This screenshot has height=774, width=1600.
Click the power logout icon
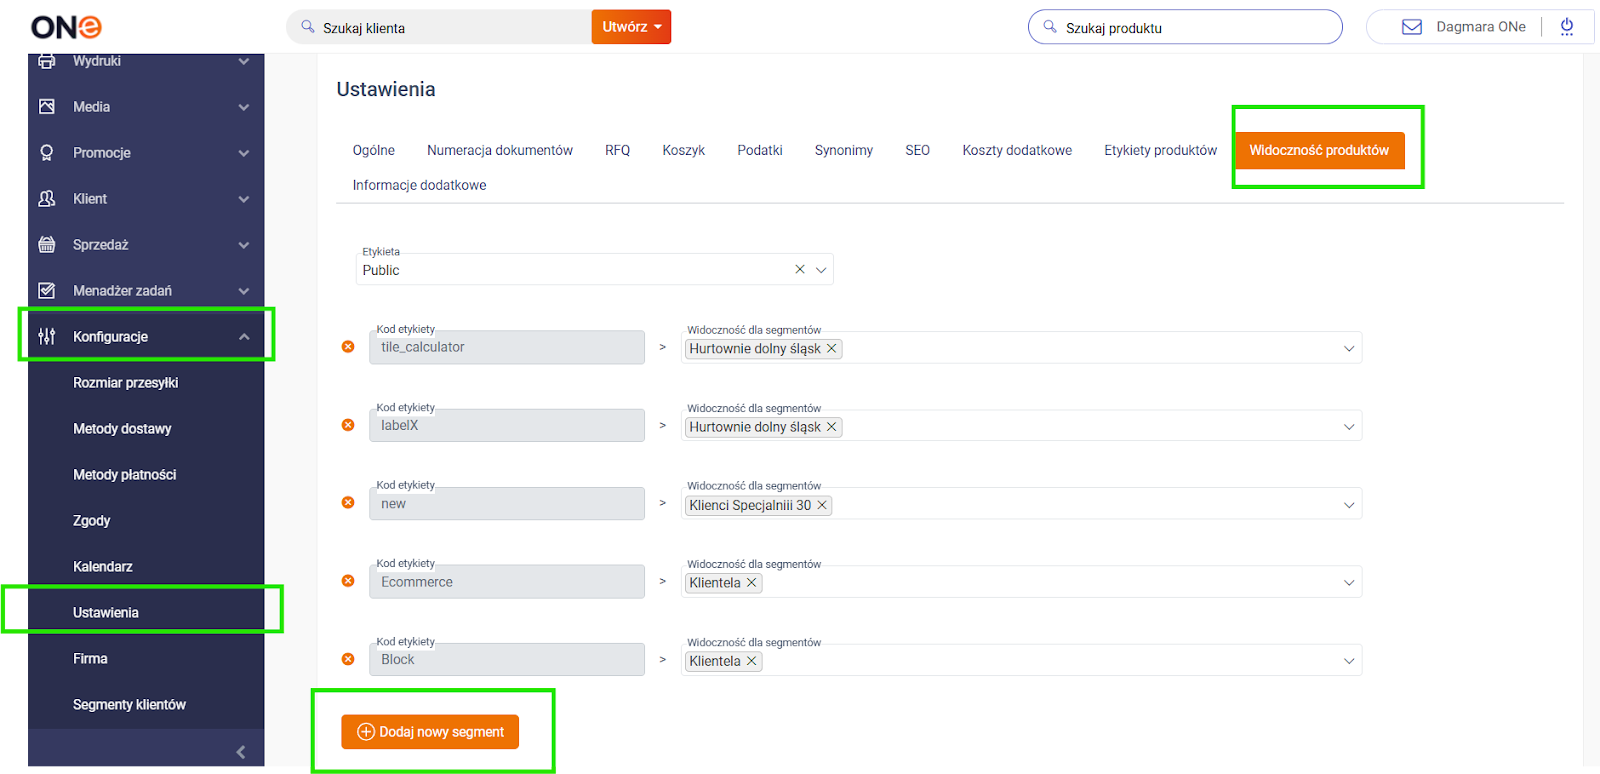[x=1566, y=27]
